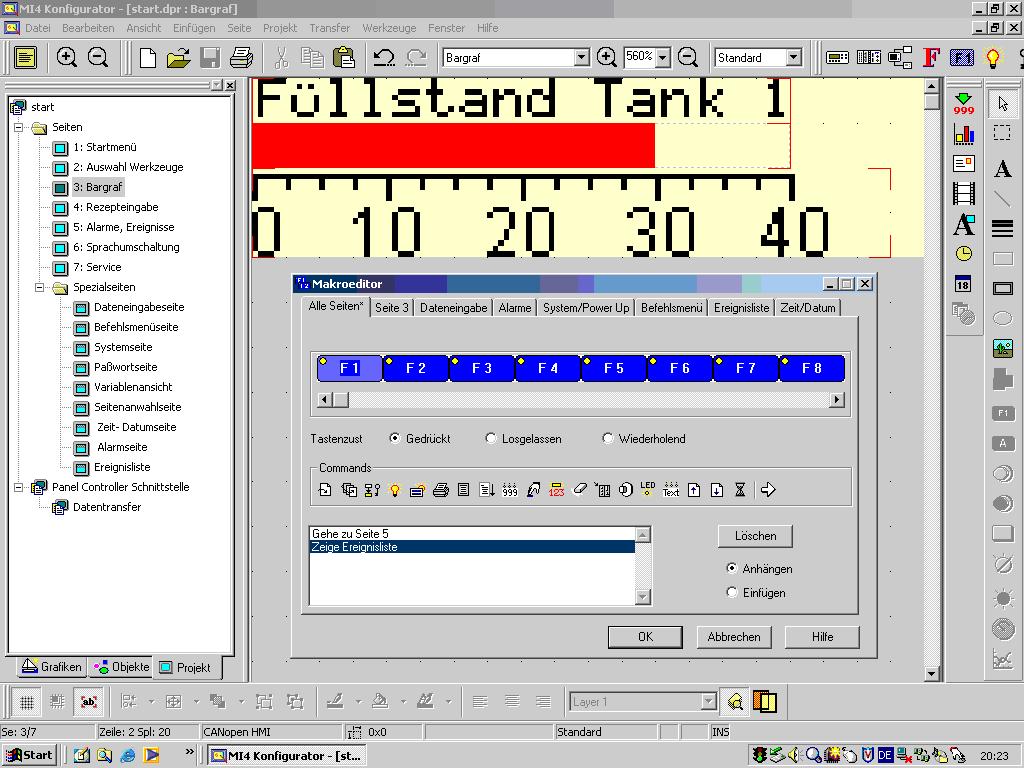
Task: Click the Windows Start button
Action: (x=29, y=755)
